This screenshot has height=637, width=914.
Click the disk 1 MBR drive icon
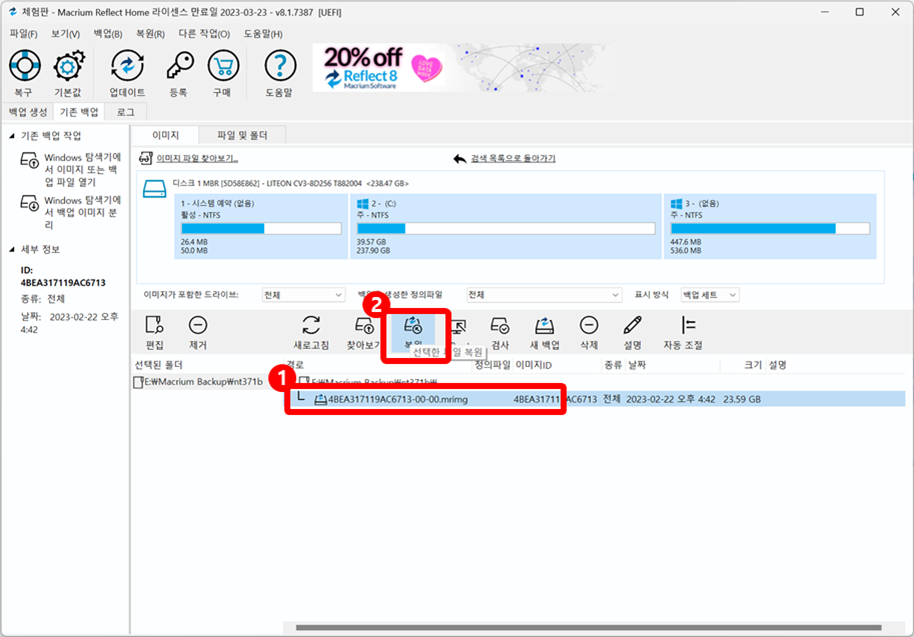(154, 189)
